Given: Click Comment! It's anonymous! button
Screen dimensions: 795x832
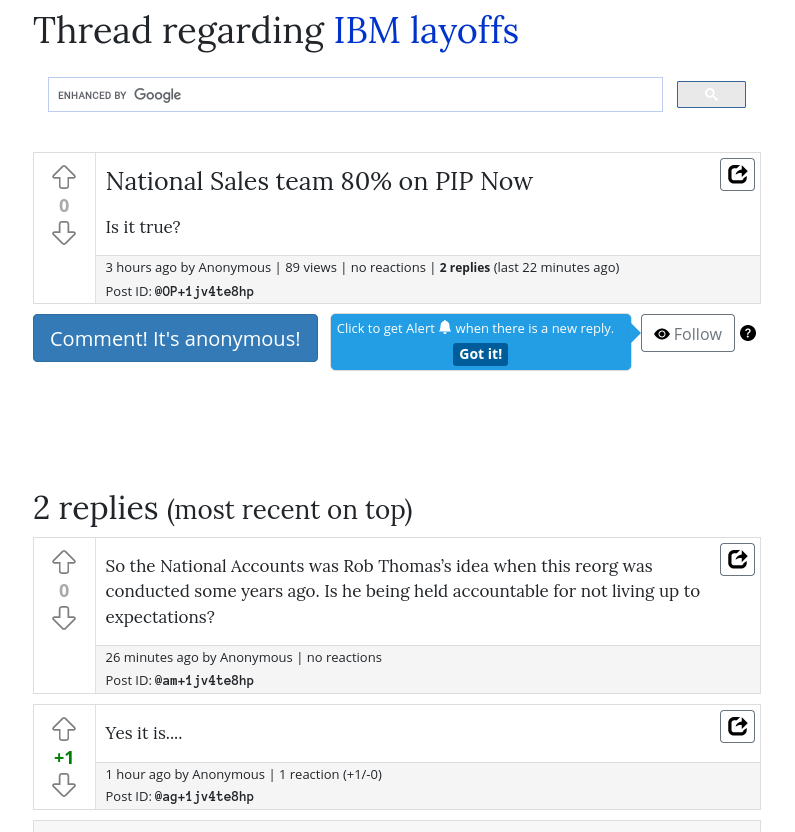Looking at the screenshot, I should click(x=175, y=338).
